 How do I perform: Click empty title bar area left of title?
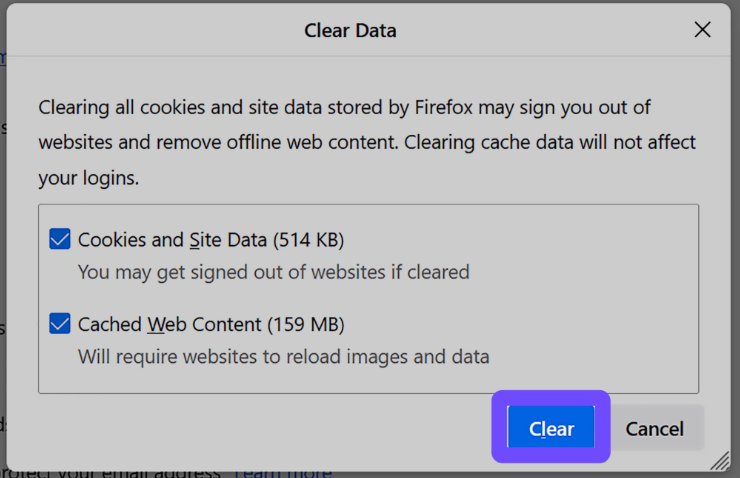(x=150, y=31)
